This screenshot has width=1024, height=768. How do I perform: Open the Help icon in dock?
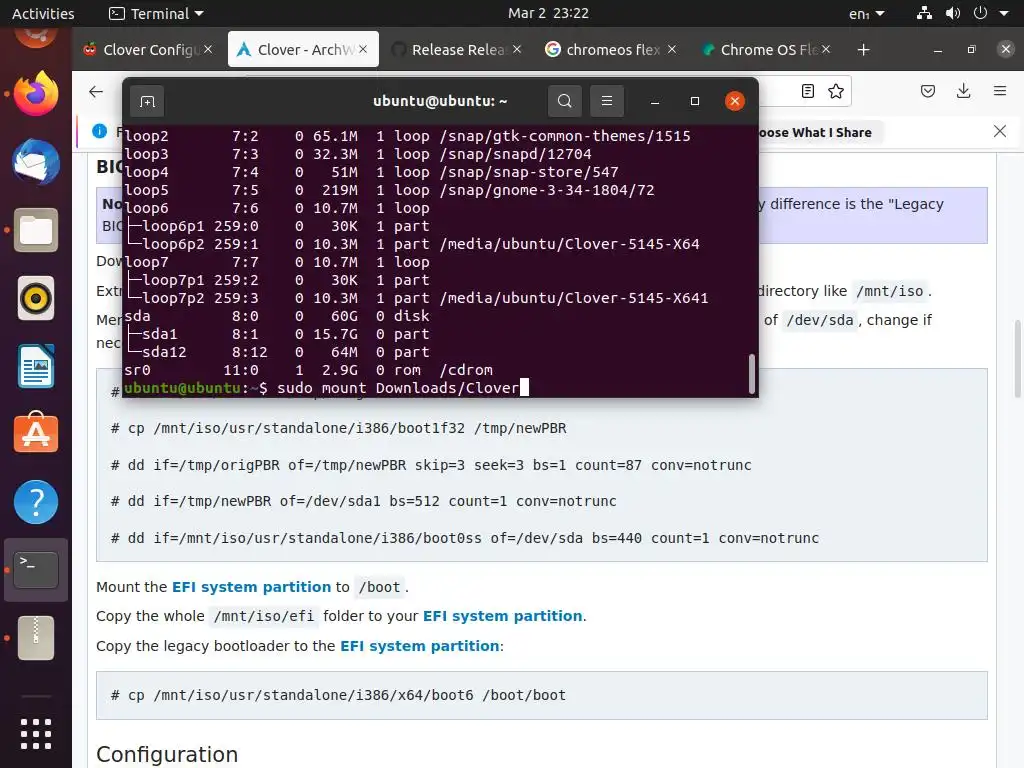[36, 502]
